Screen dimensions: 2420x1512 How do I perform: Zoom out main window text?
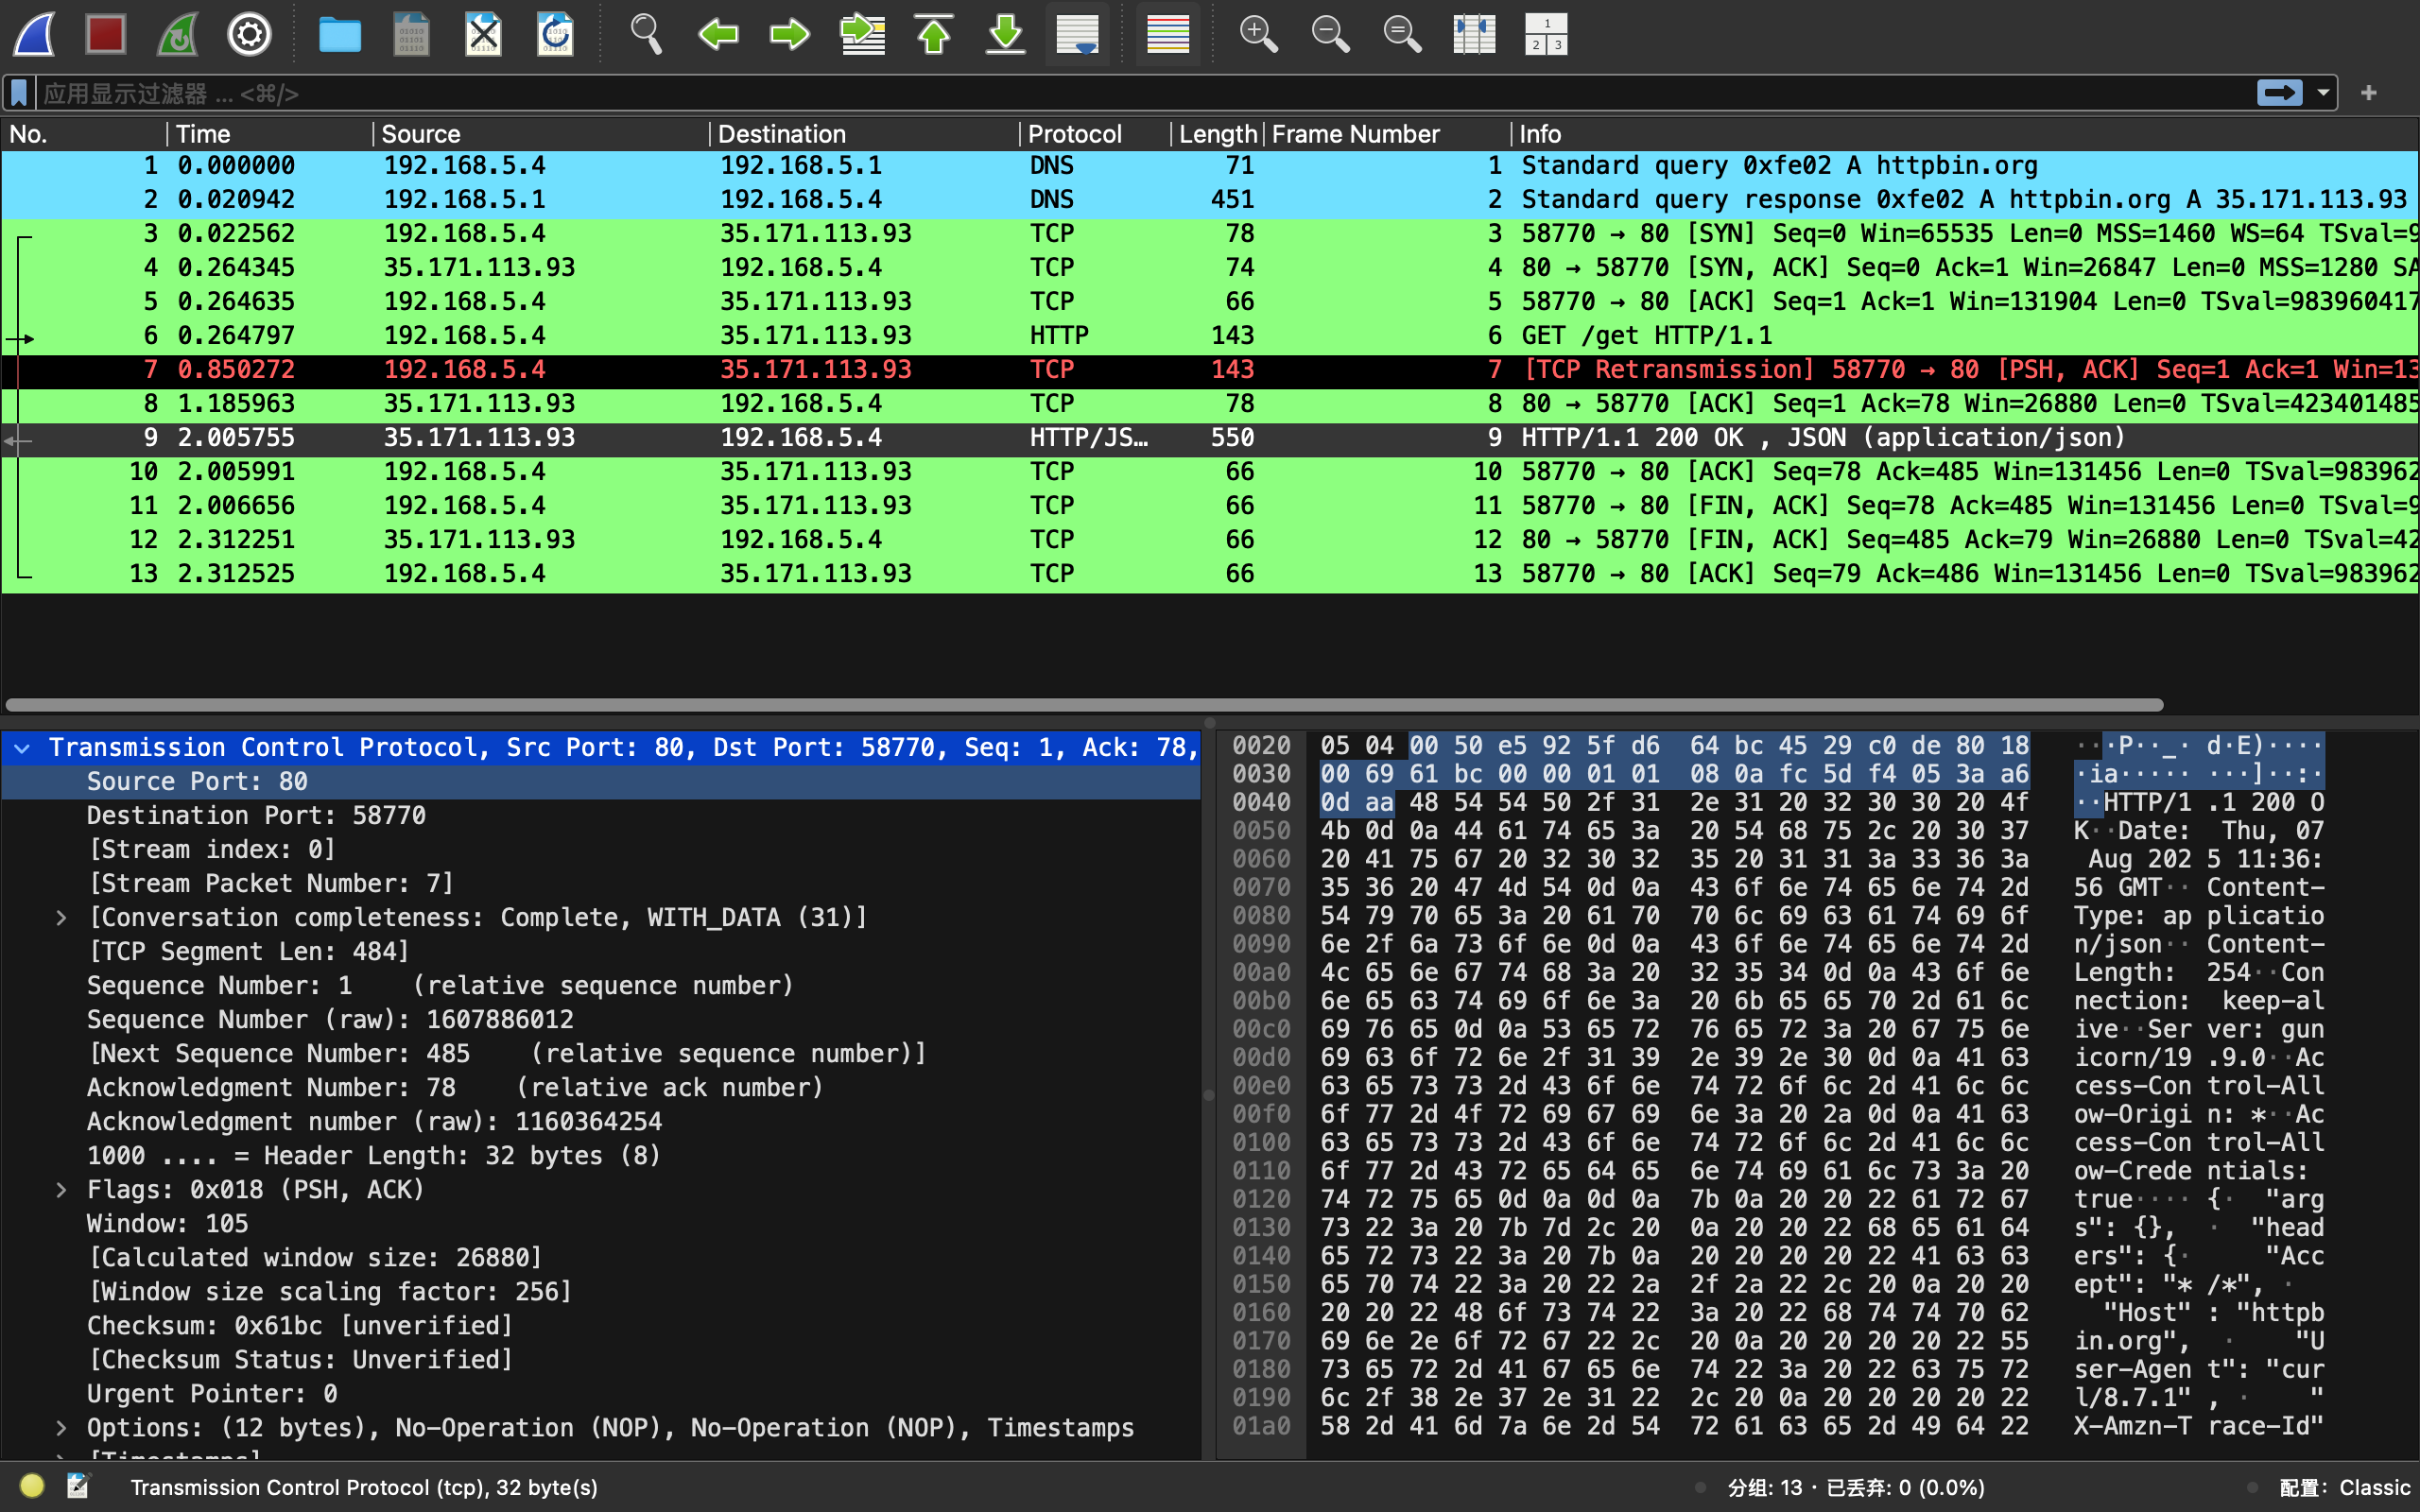pos(1330,34)
